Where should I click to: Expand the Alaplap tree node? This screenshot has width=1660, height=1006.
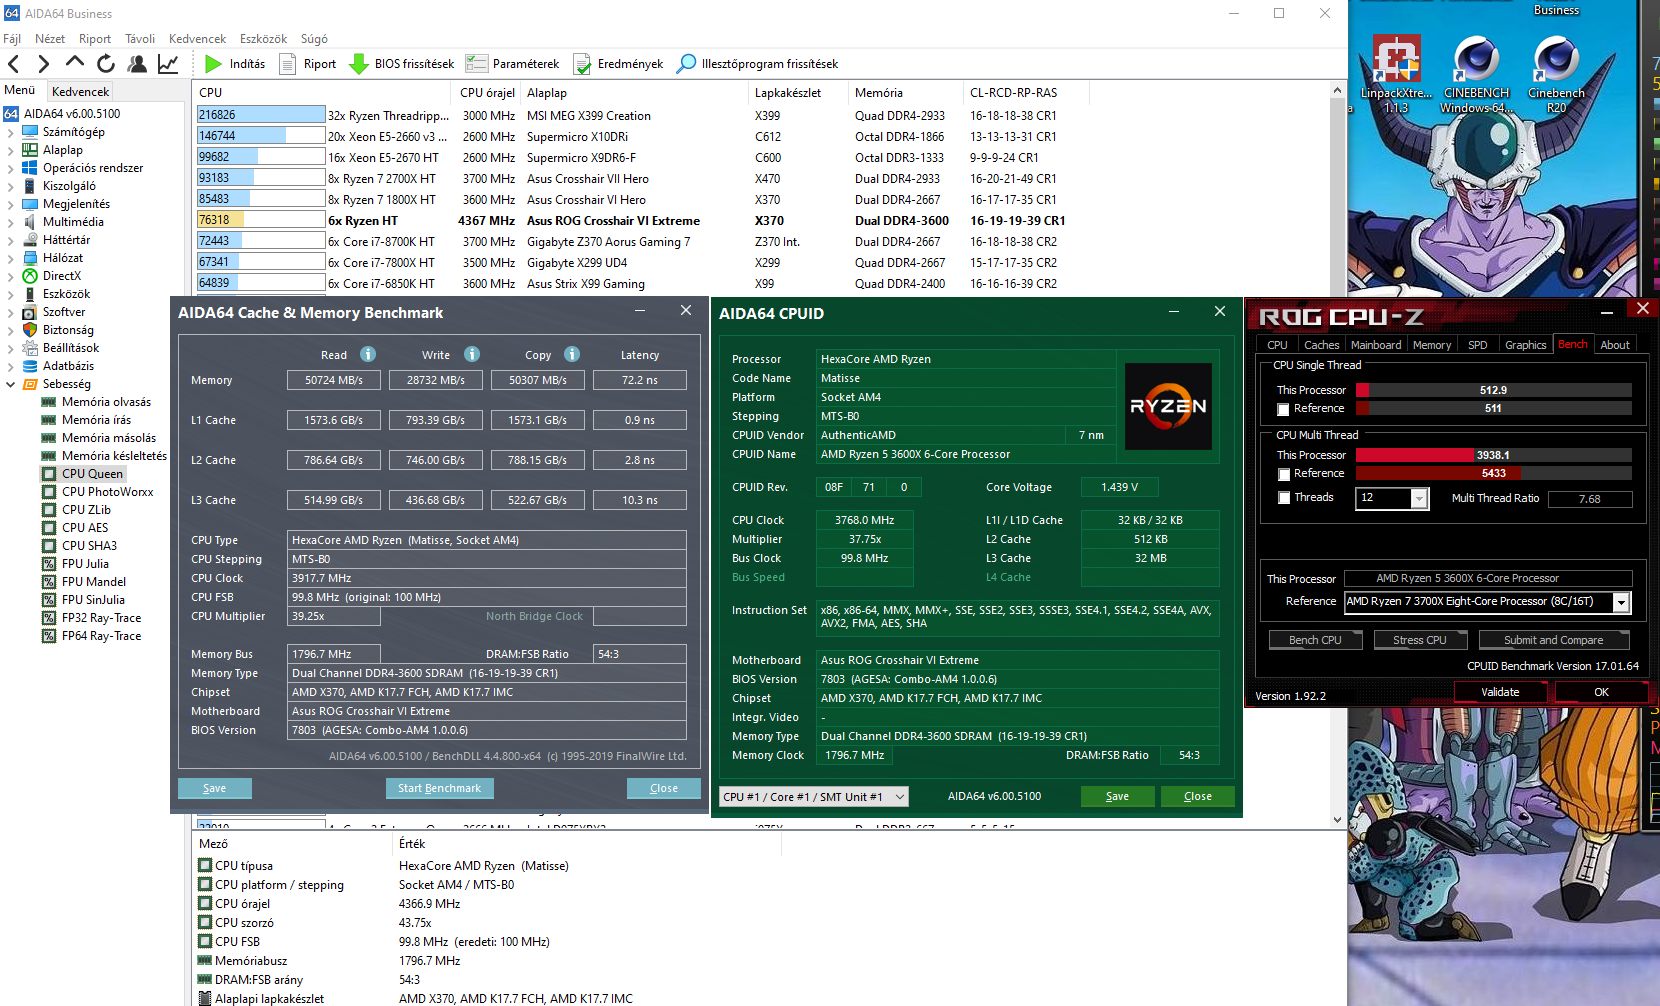[10, 150]
